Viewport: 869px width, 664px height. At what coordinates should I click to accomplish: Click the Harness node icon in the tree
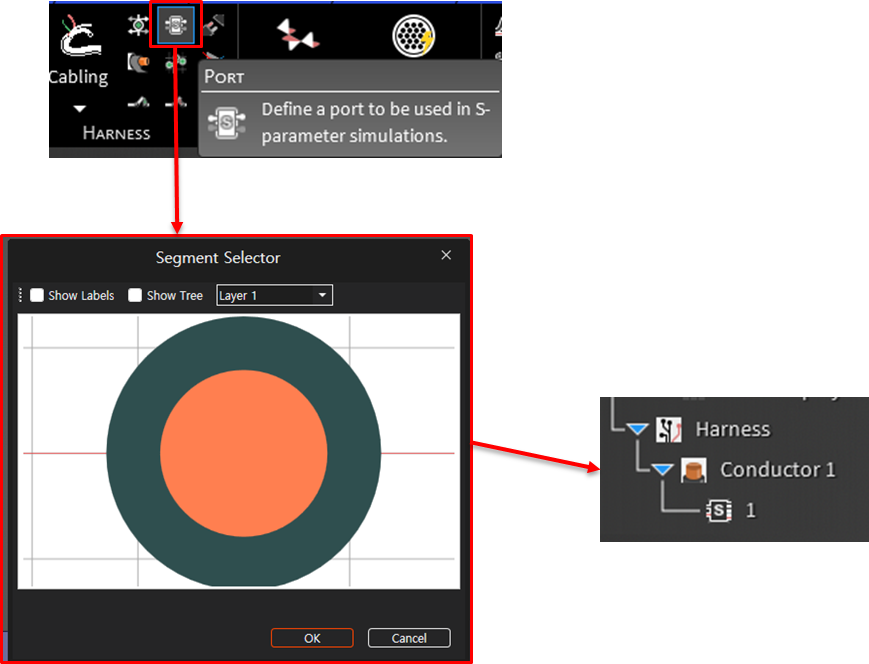coord(668,430)
